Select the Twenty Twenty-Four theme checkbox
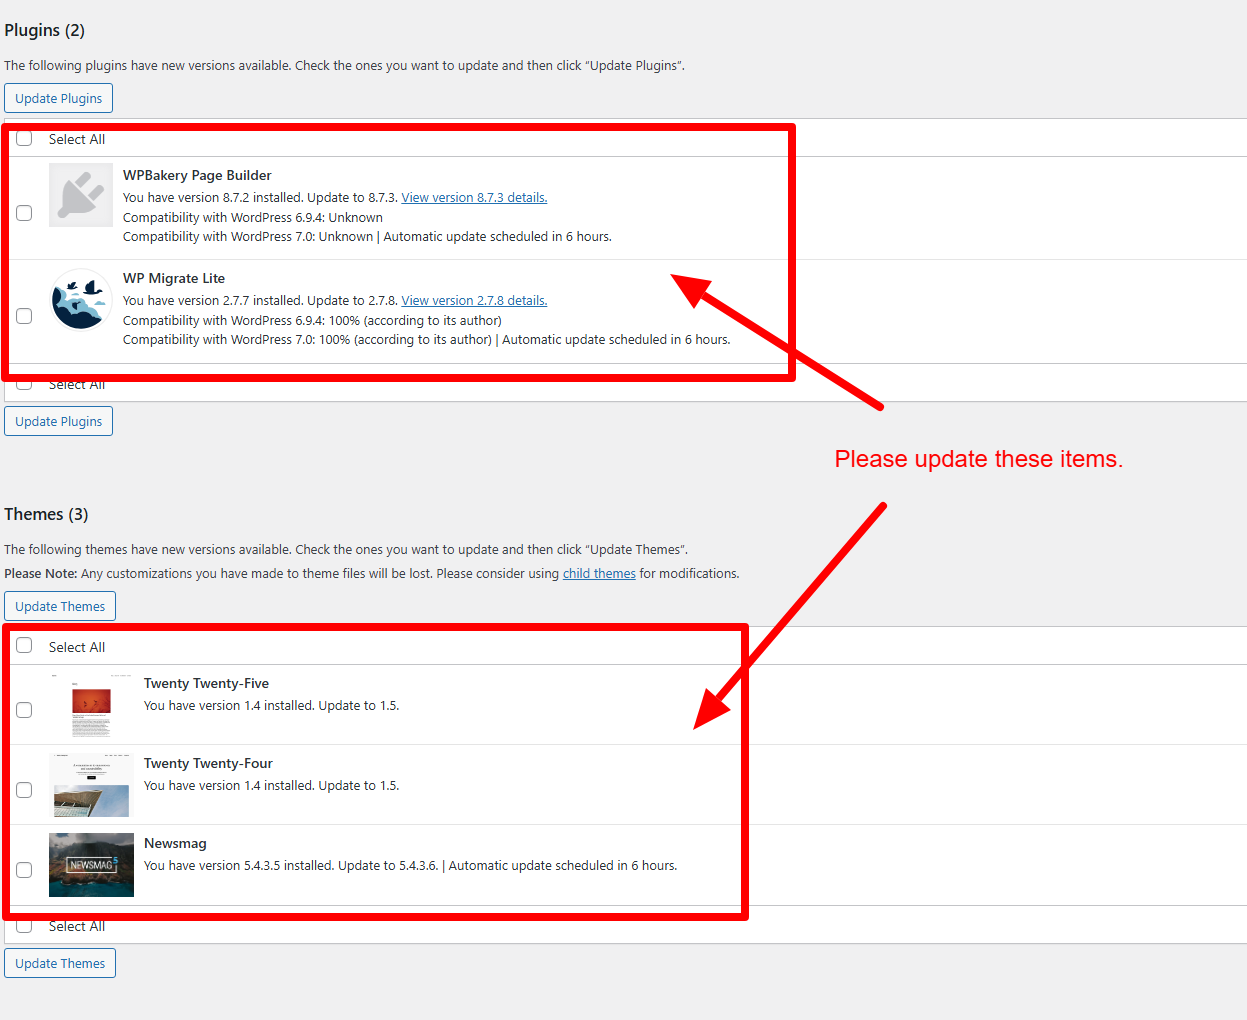The width and height of the screenshot is (1247, 1020). (24, 790)
